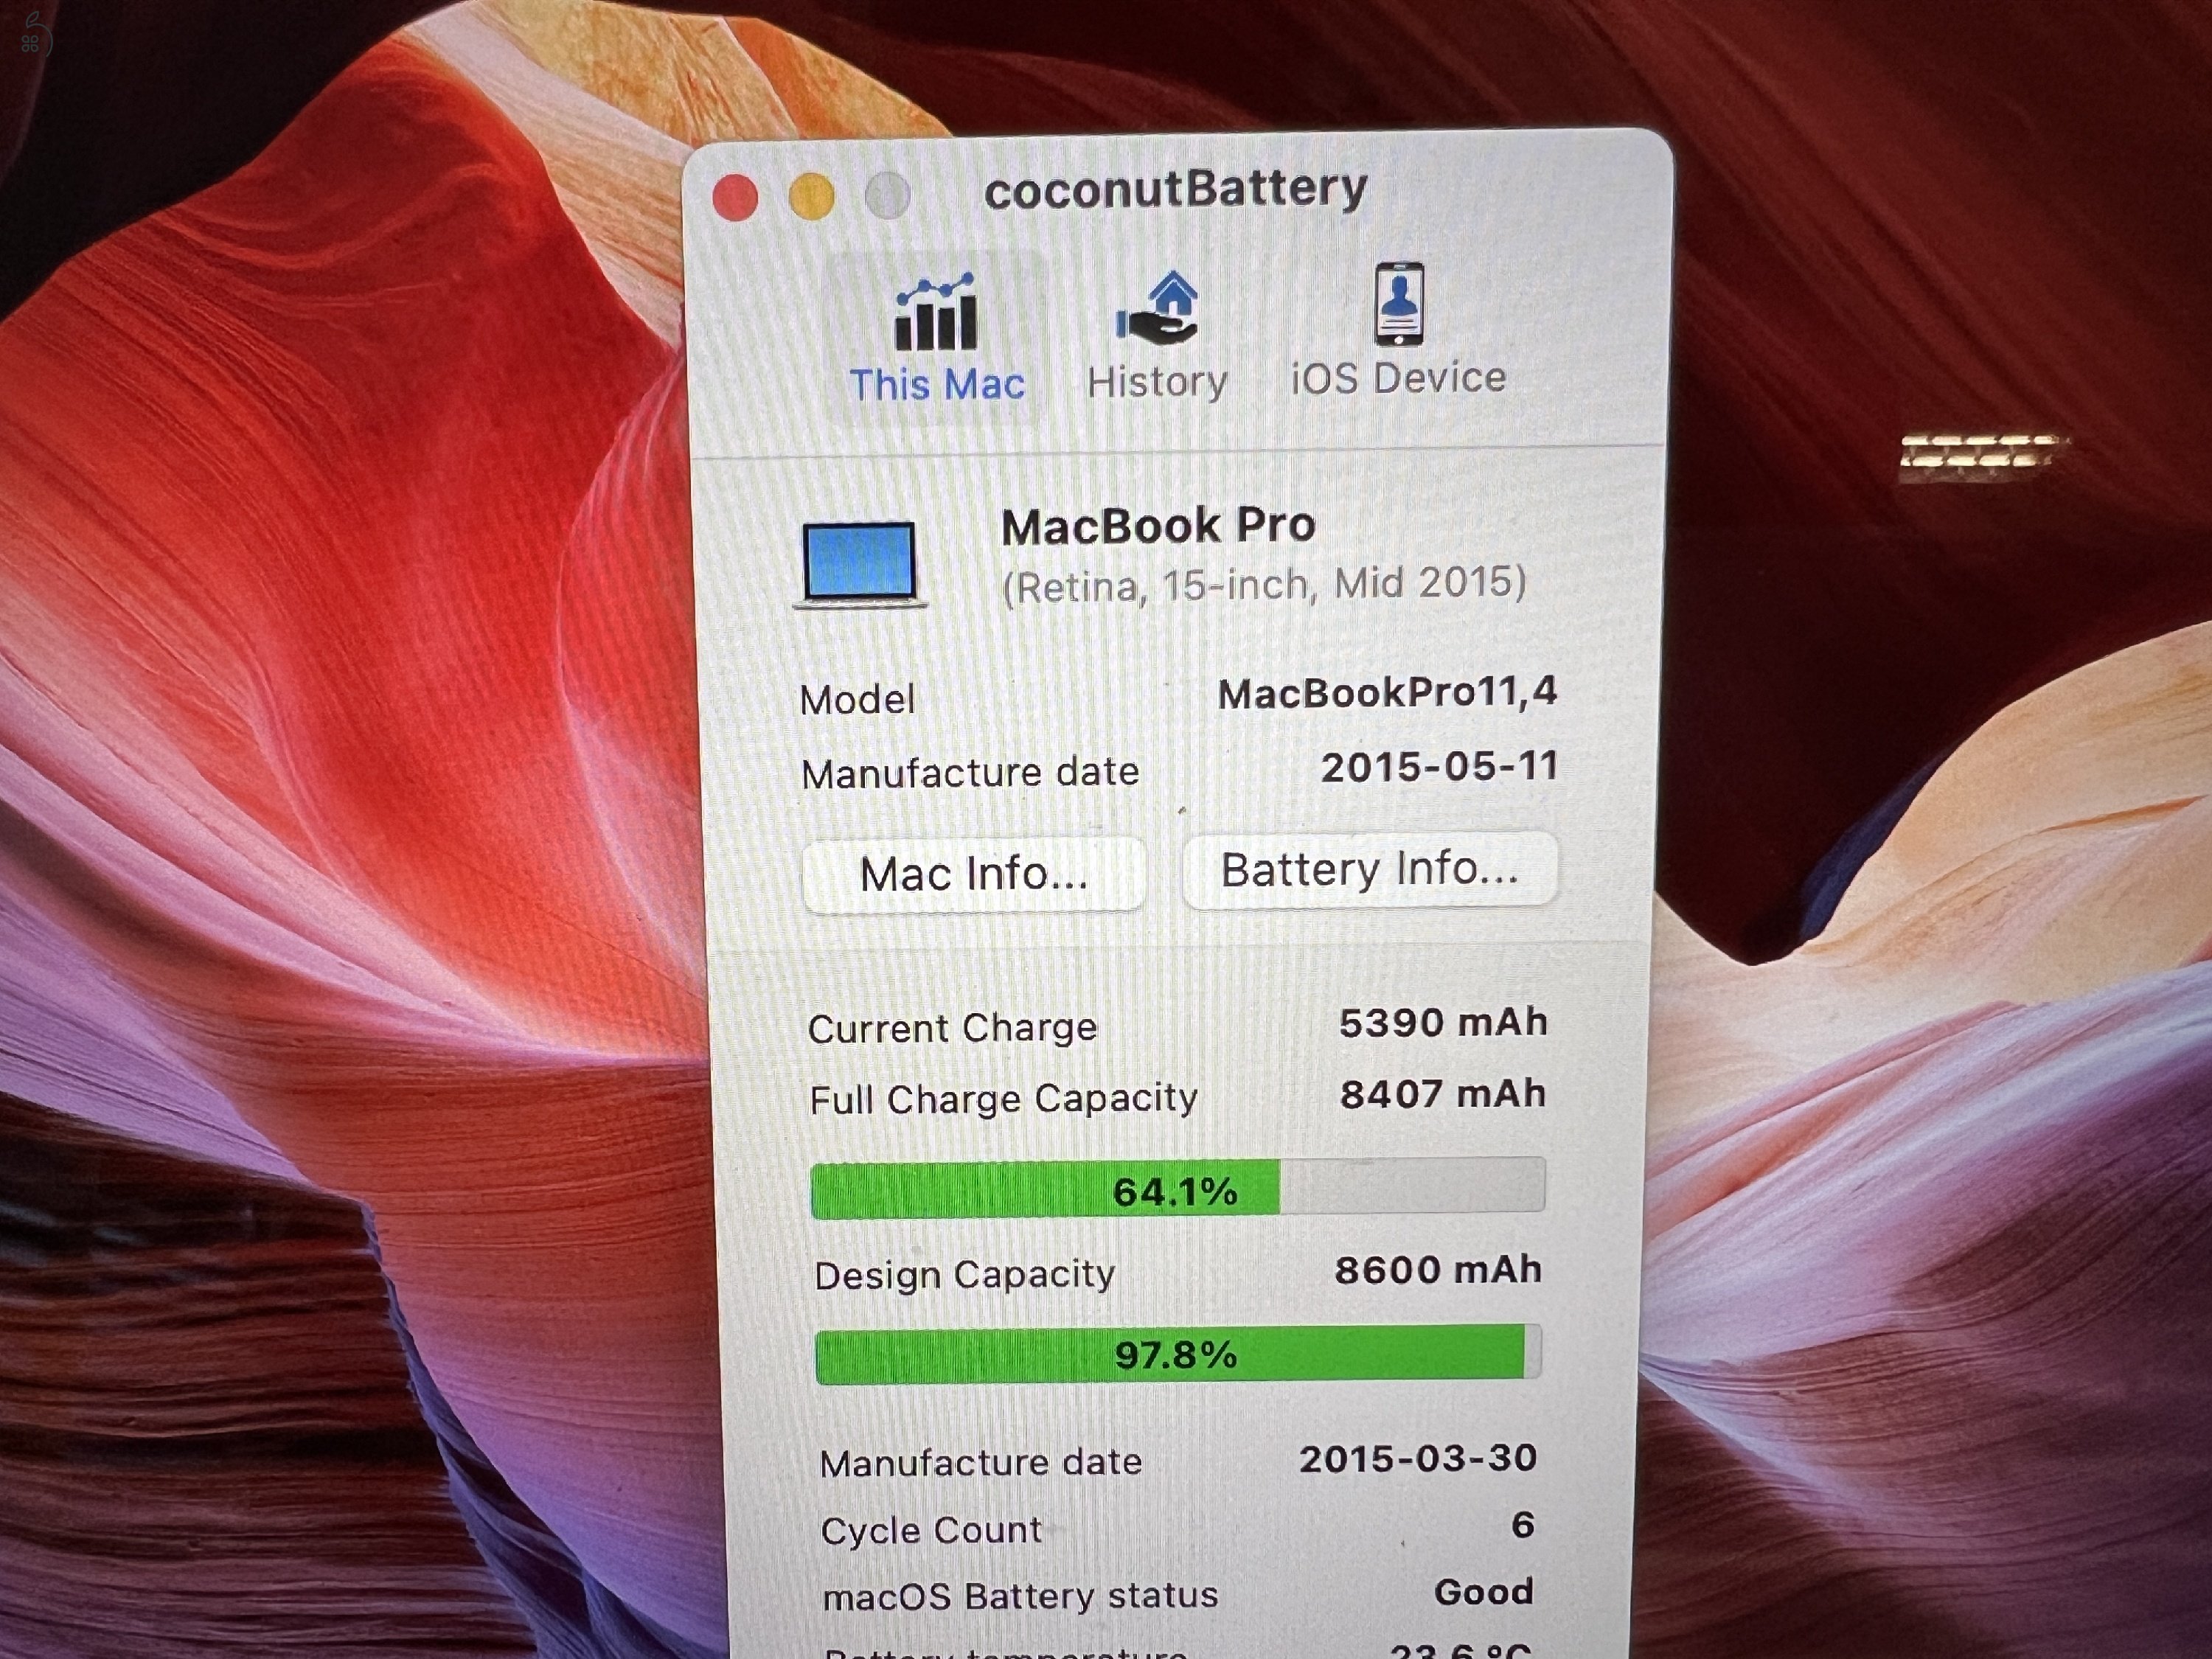
Task: Click the Design Capacity label
Action: click(x=964, y=1275)
